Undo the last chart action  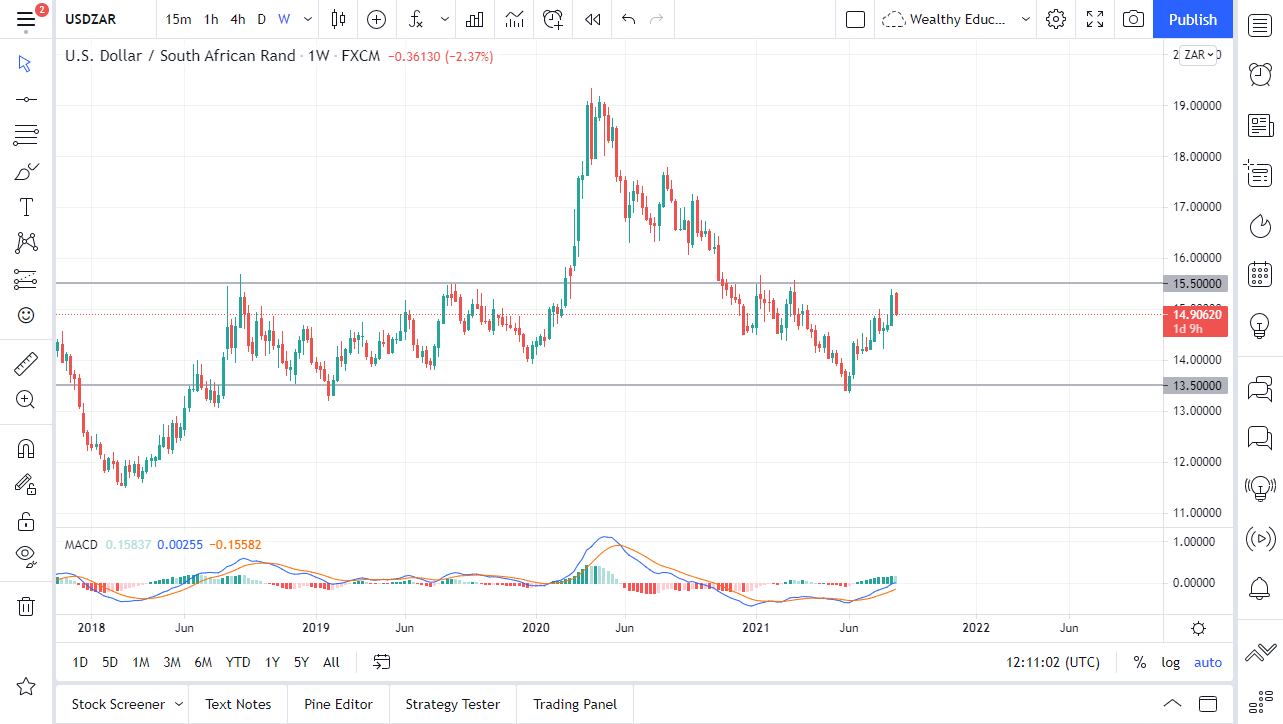click(629, 19)
